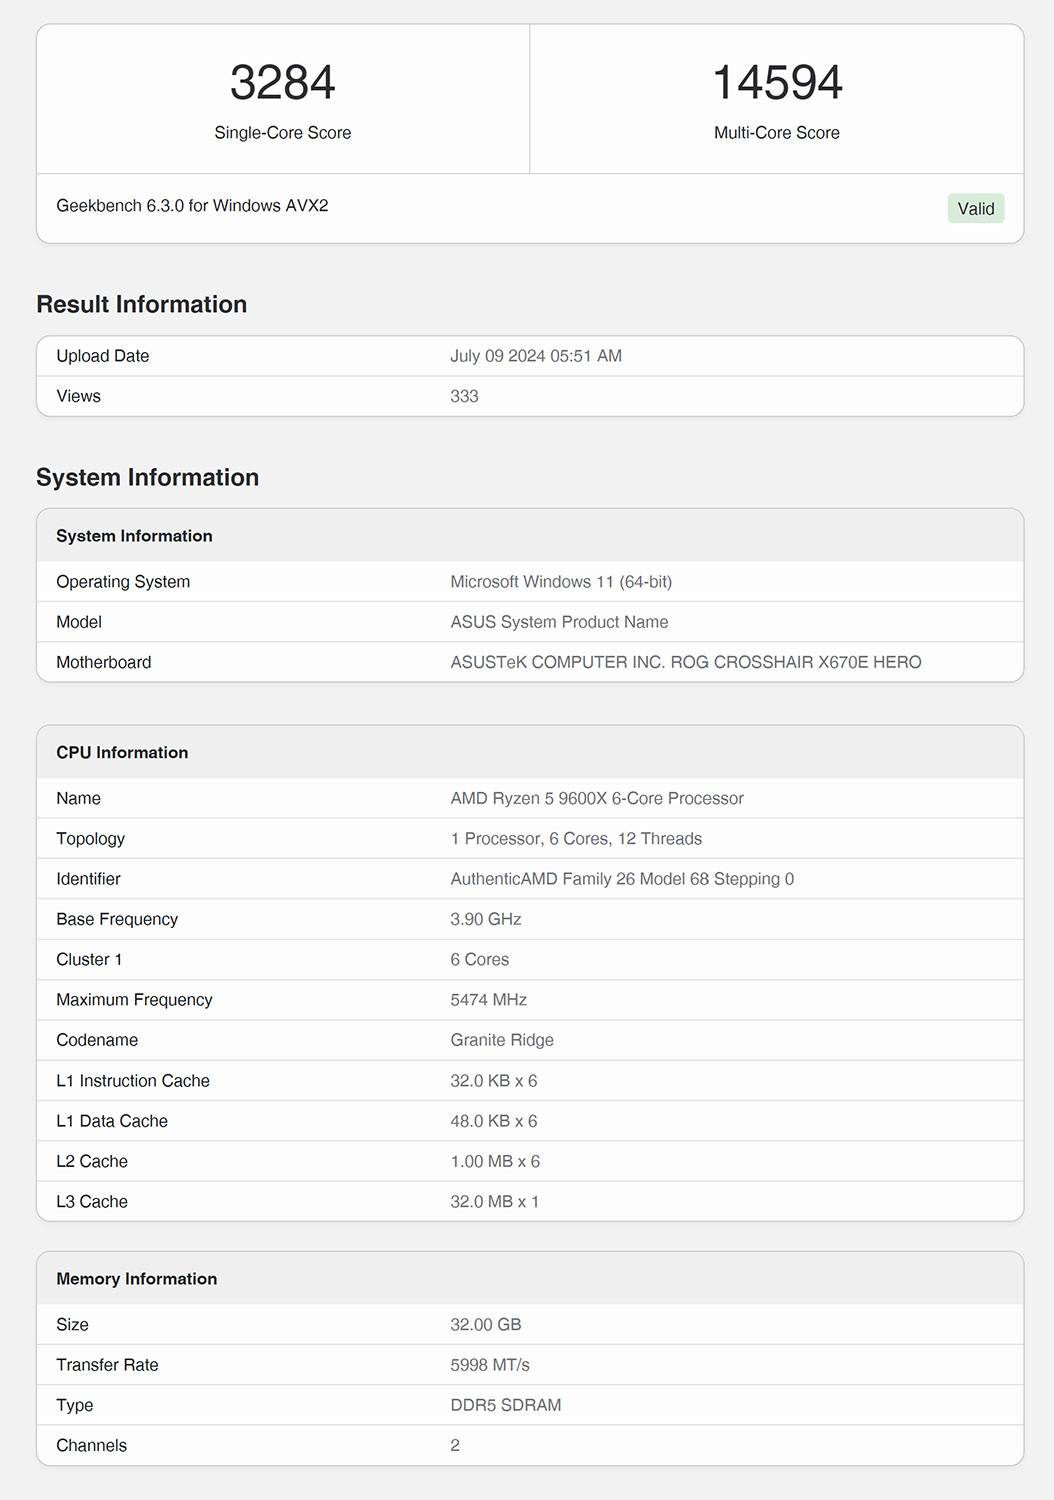Image resolution: width=1054 pixels, height=1500 pixels.
Task: Click the L1 Instruction Cache label
Action: (133, 1081)
